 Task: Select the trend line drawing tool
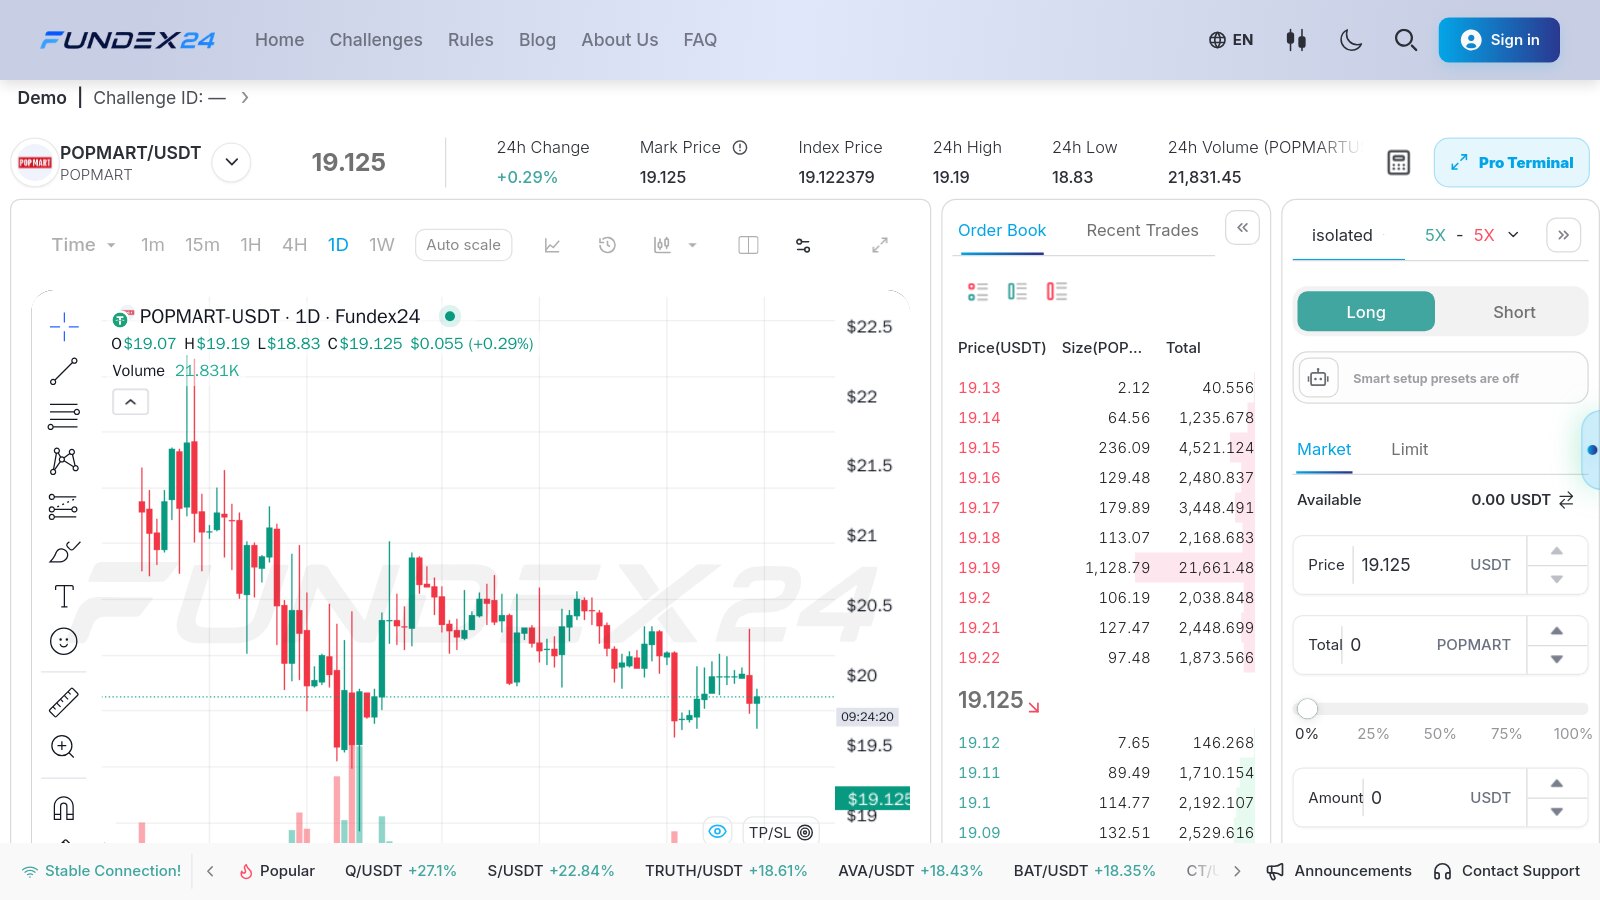(64, 371)
